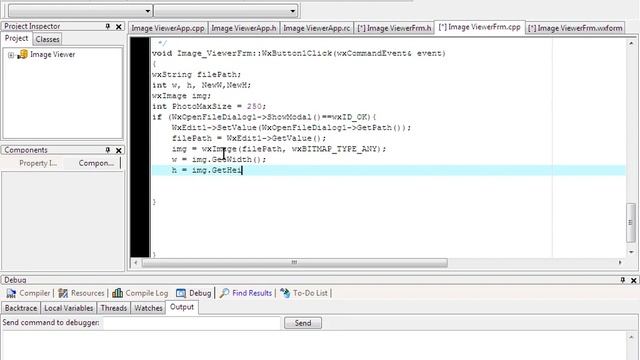
Task: Click the Compile Log chart icon
Action: click(x=118, y=293)
